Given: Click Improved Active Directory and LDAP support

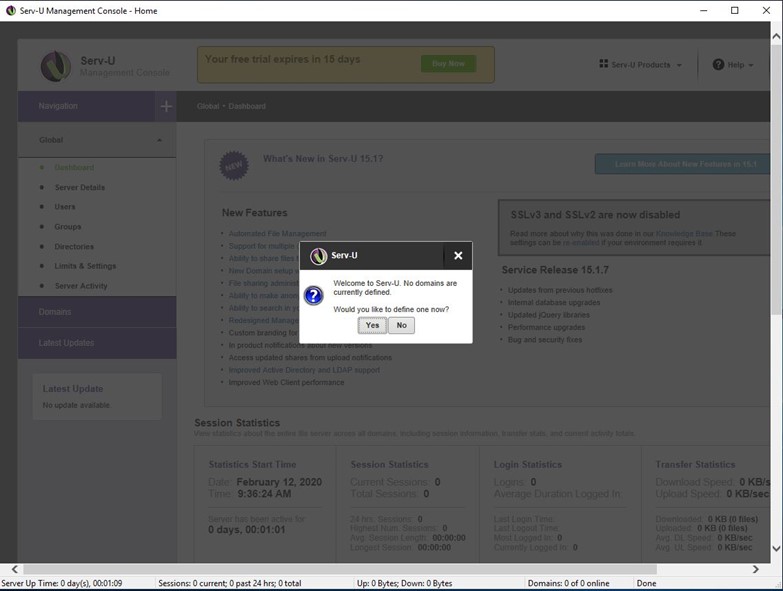Looking at the screenshot, I should pos(304,370).
